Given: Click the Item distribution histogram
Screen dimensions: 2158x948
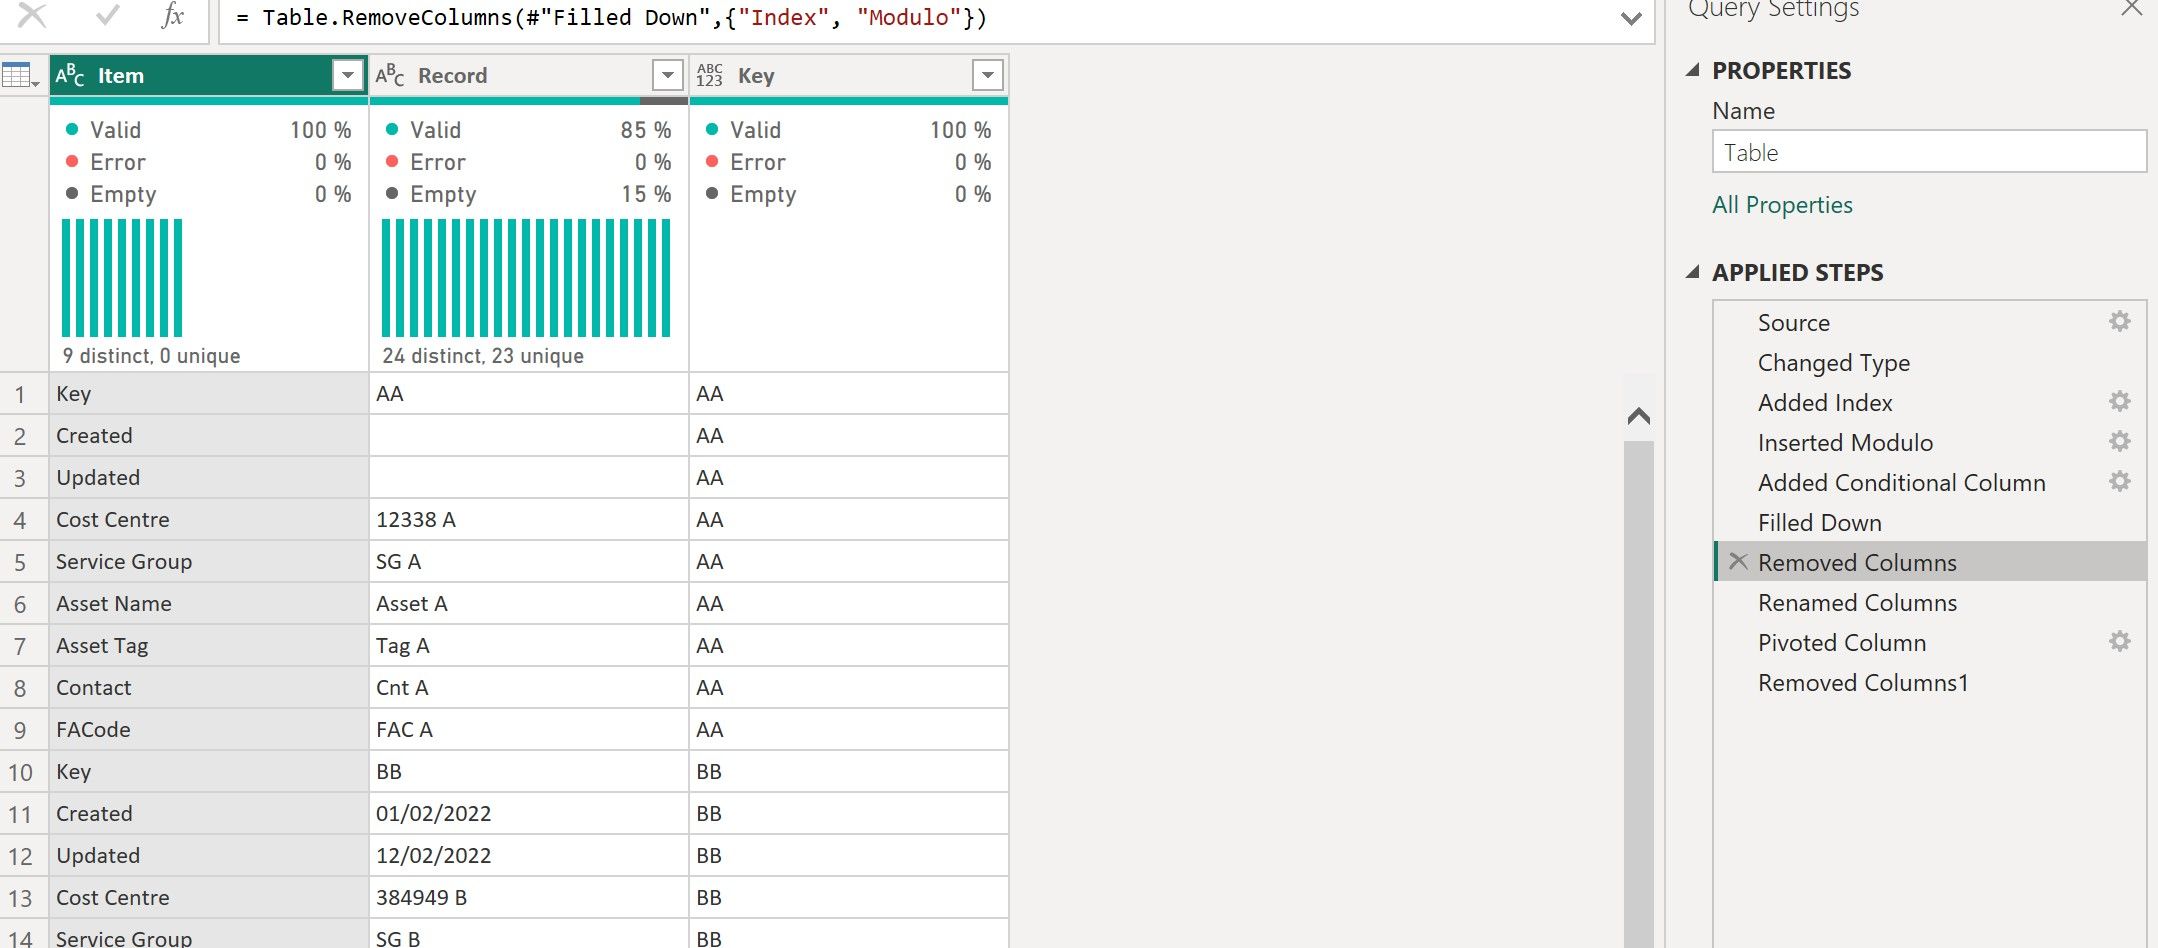Looking at the screenshot, I should (x=122, y=277).
